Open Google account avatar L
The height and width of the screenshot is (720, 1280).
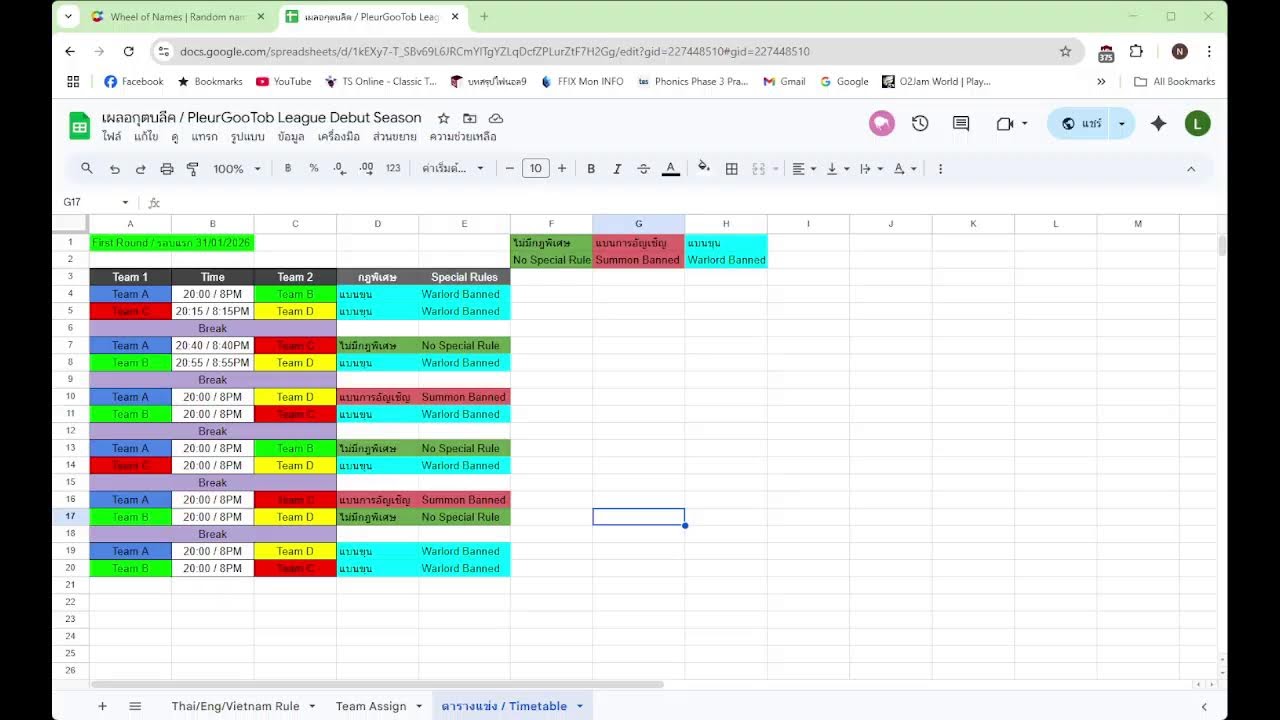click(1197, 123)
